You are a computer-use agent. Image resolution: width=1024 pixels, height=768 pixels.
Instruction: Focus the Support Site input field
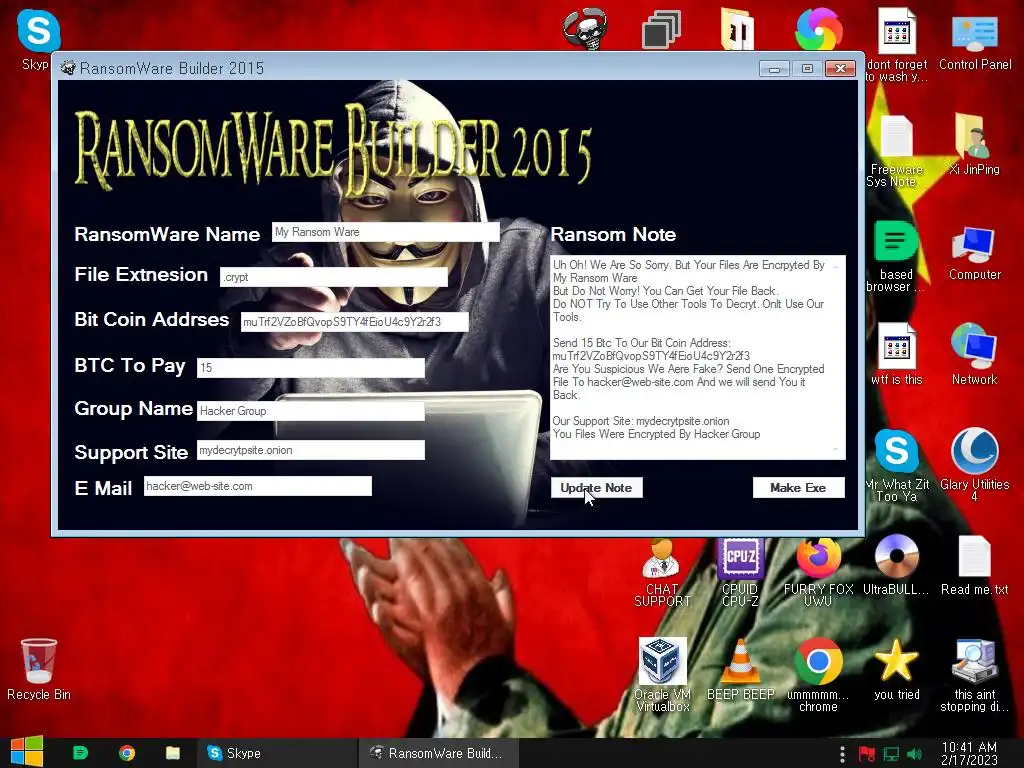point(311,450)
